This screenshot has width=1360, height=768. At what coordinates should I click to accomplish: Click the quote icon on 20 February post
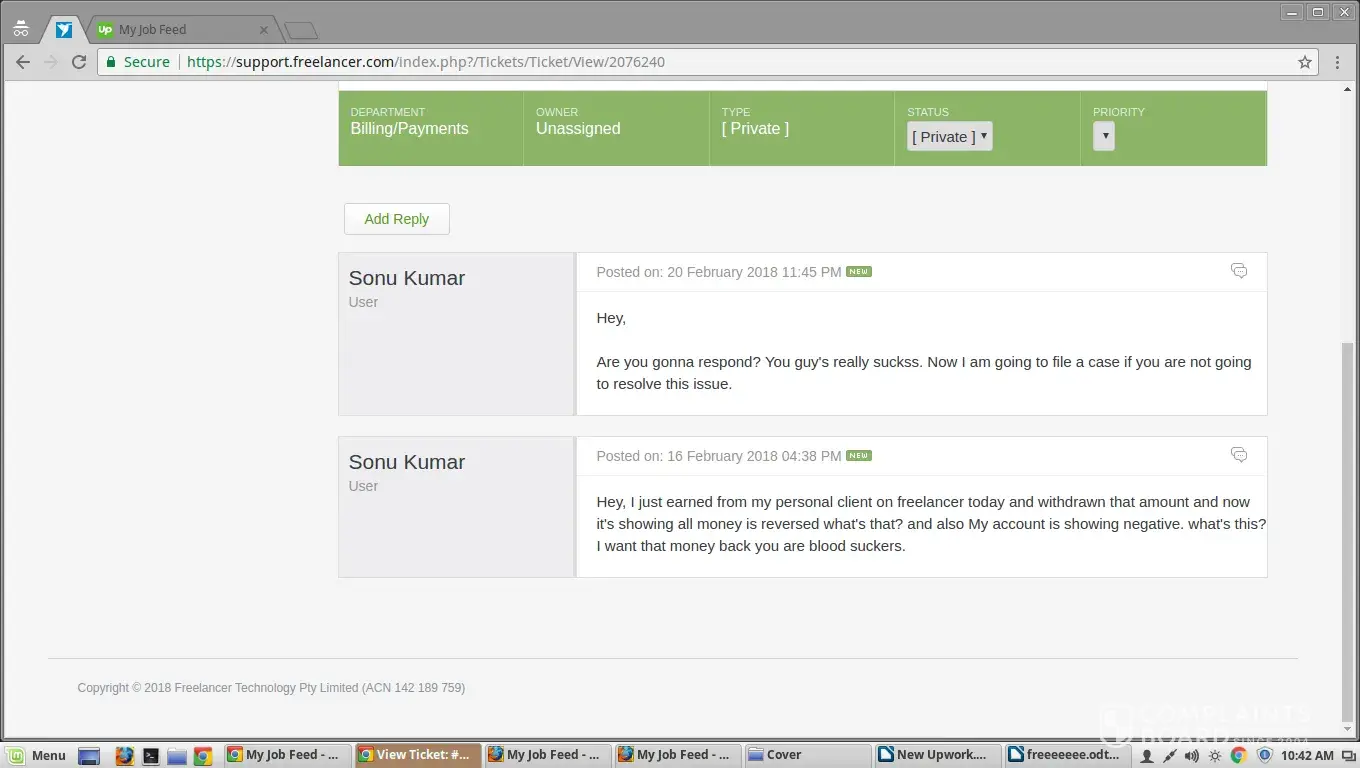pyautogui.click(x=1238, y=271)
